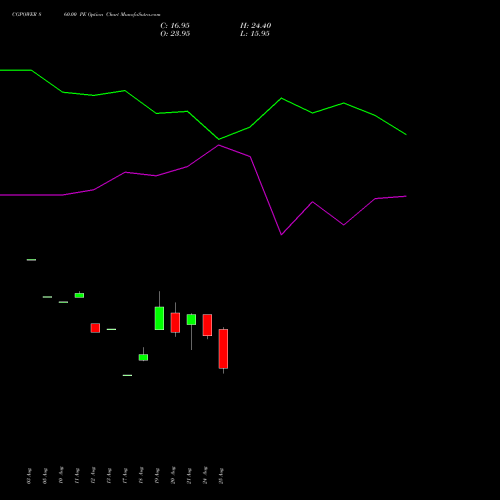Click the tallest red candle at the chart's end
500x500 pixels.
[223, 349]
